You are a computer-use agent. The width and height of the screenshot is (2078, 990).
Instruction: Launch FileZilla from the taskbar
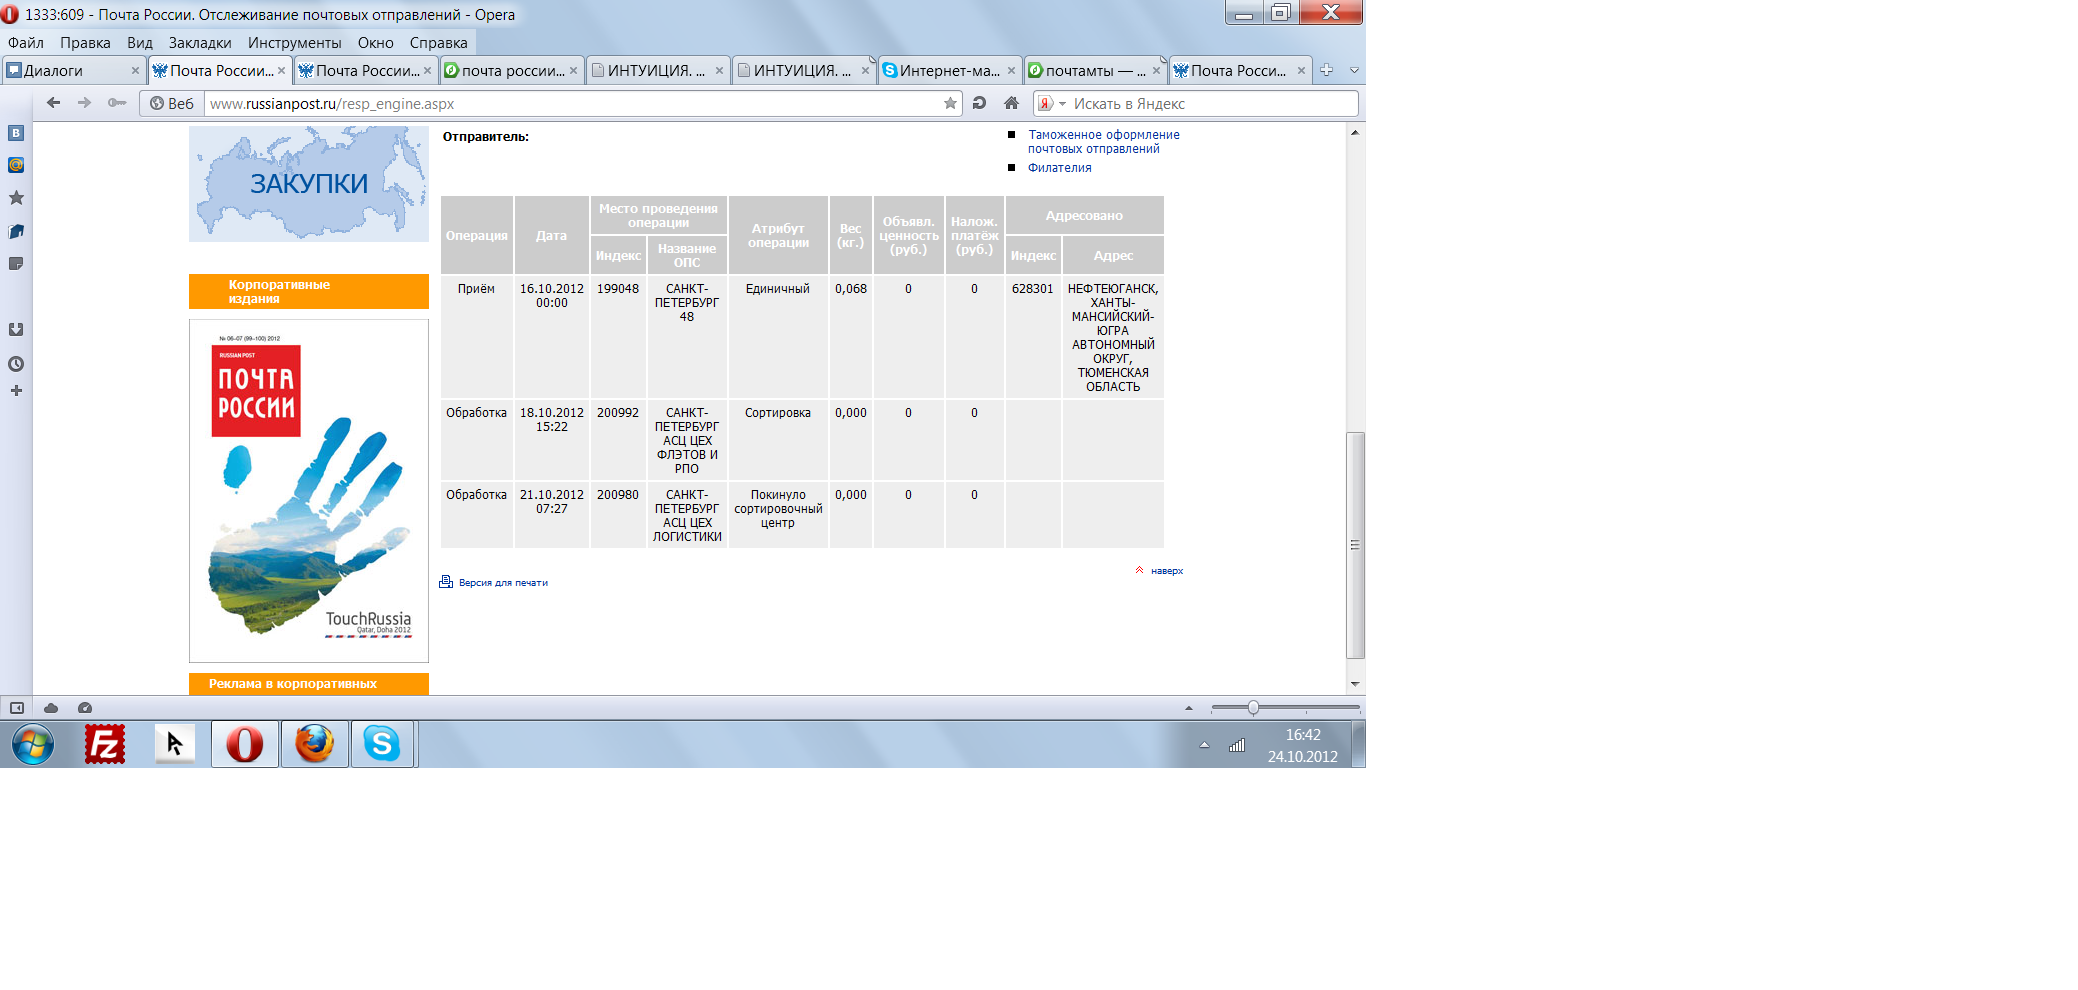(105, 744)
